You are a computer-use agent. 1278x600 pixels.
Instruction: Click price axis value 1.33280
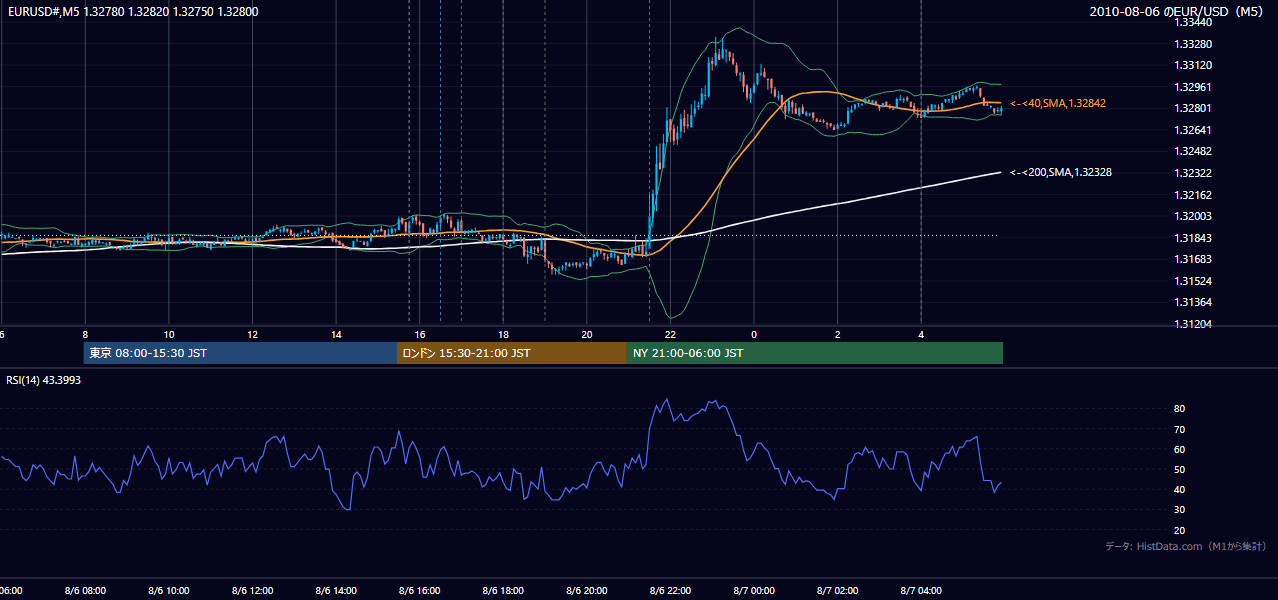click(1193, 44)
